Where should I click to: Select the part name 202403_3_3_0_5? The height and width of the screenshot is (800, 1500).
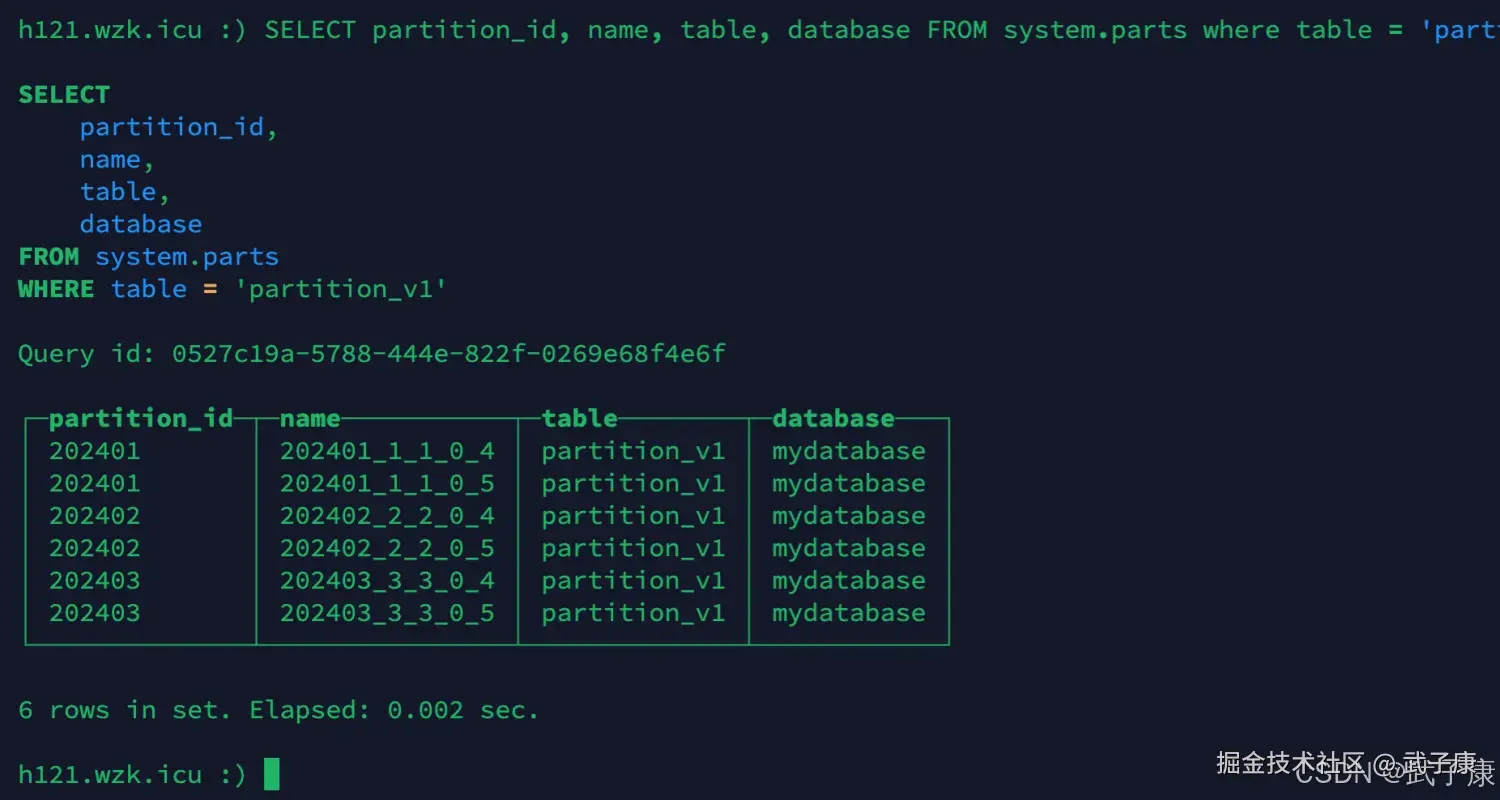pyautogui.click(x=387, y=613)
